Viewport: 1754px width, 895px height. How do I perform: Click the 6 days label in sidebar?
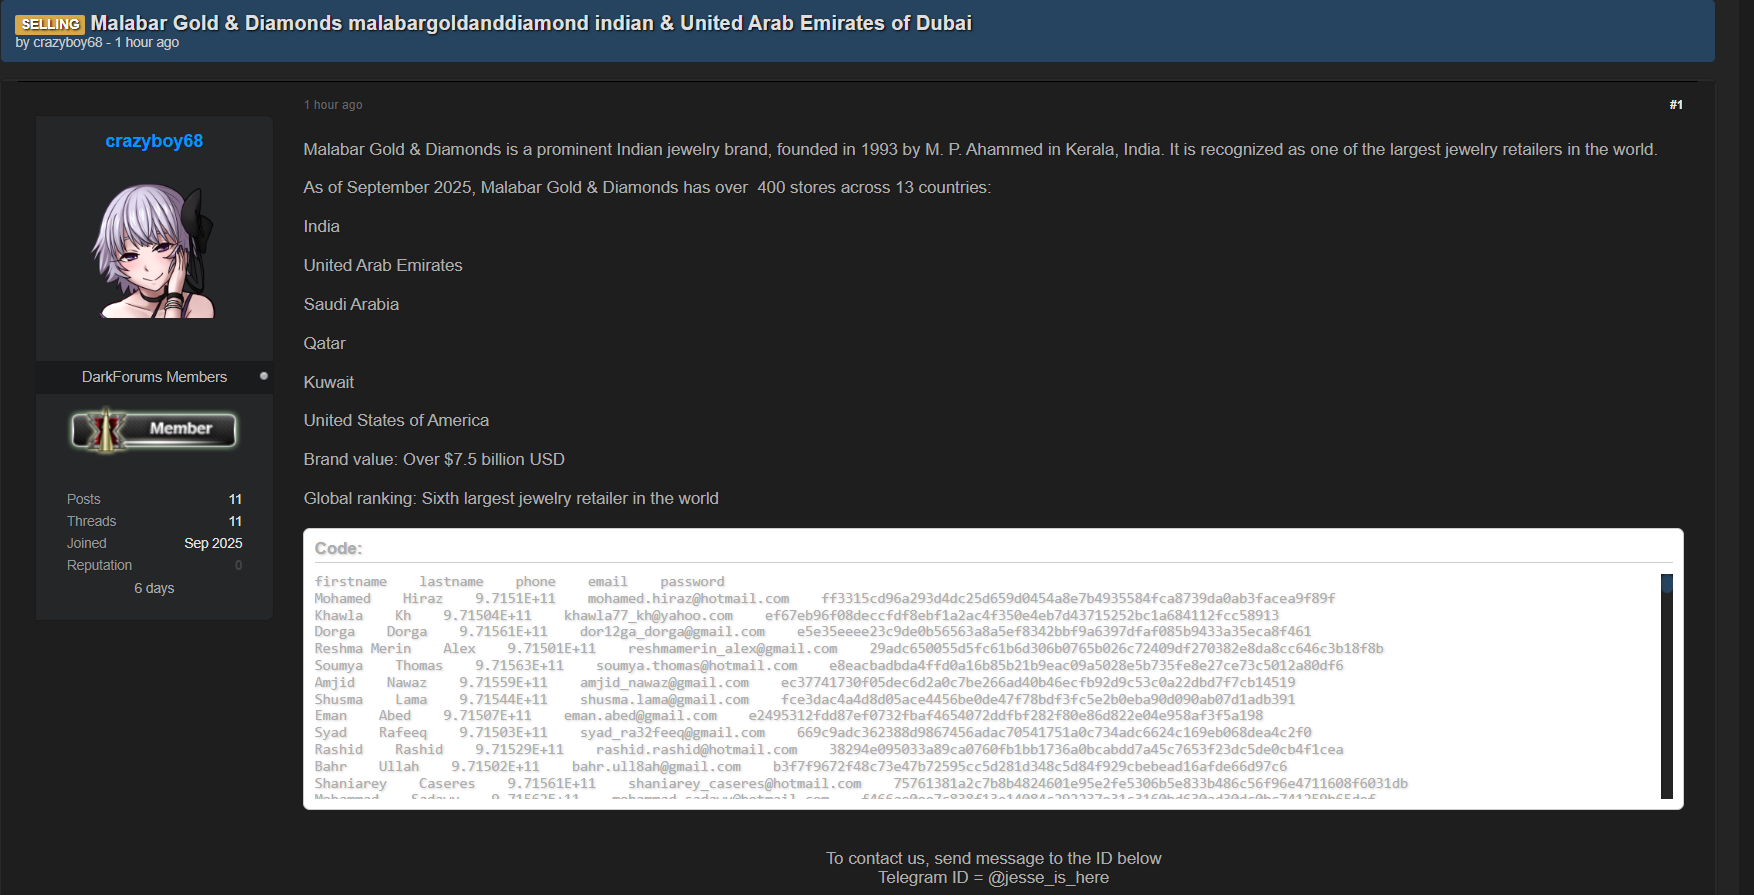[154, 588]
